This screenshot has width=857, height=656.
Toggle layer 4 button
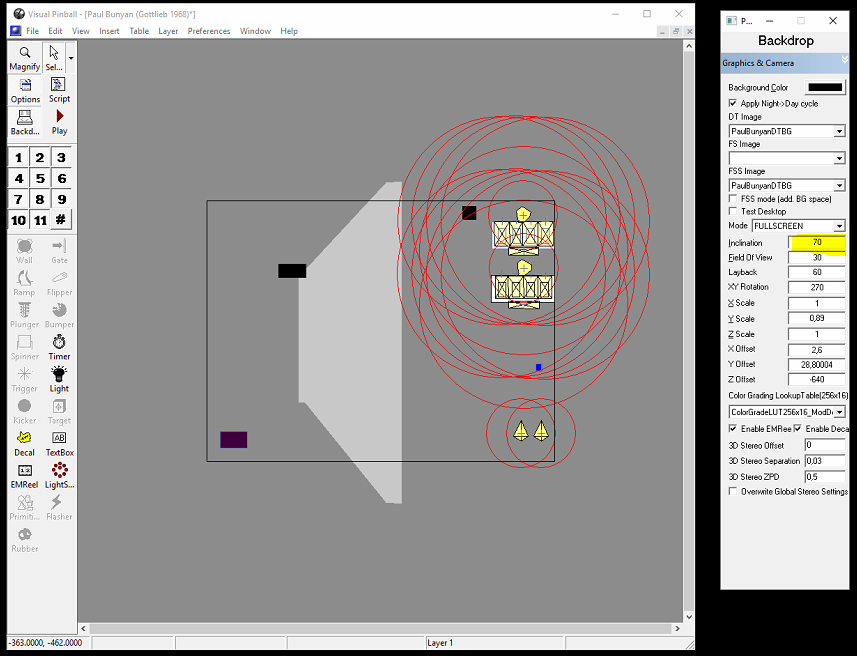click(19, 178)
